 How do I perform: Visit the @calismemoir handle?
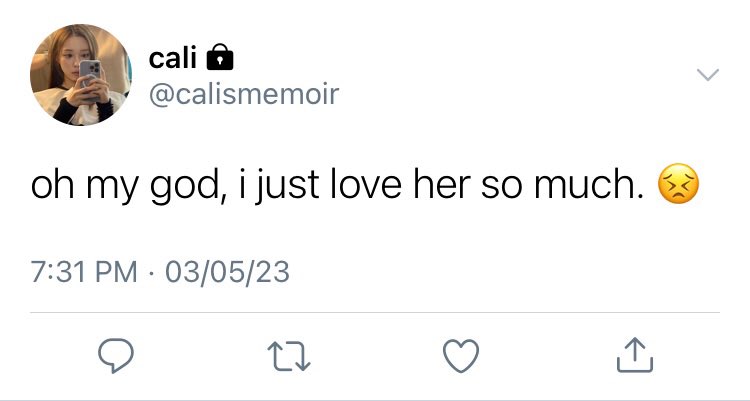pos(244,94)
